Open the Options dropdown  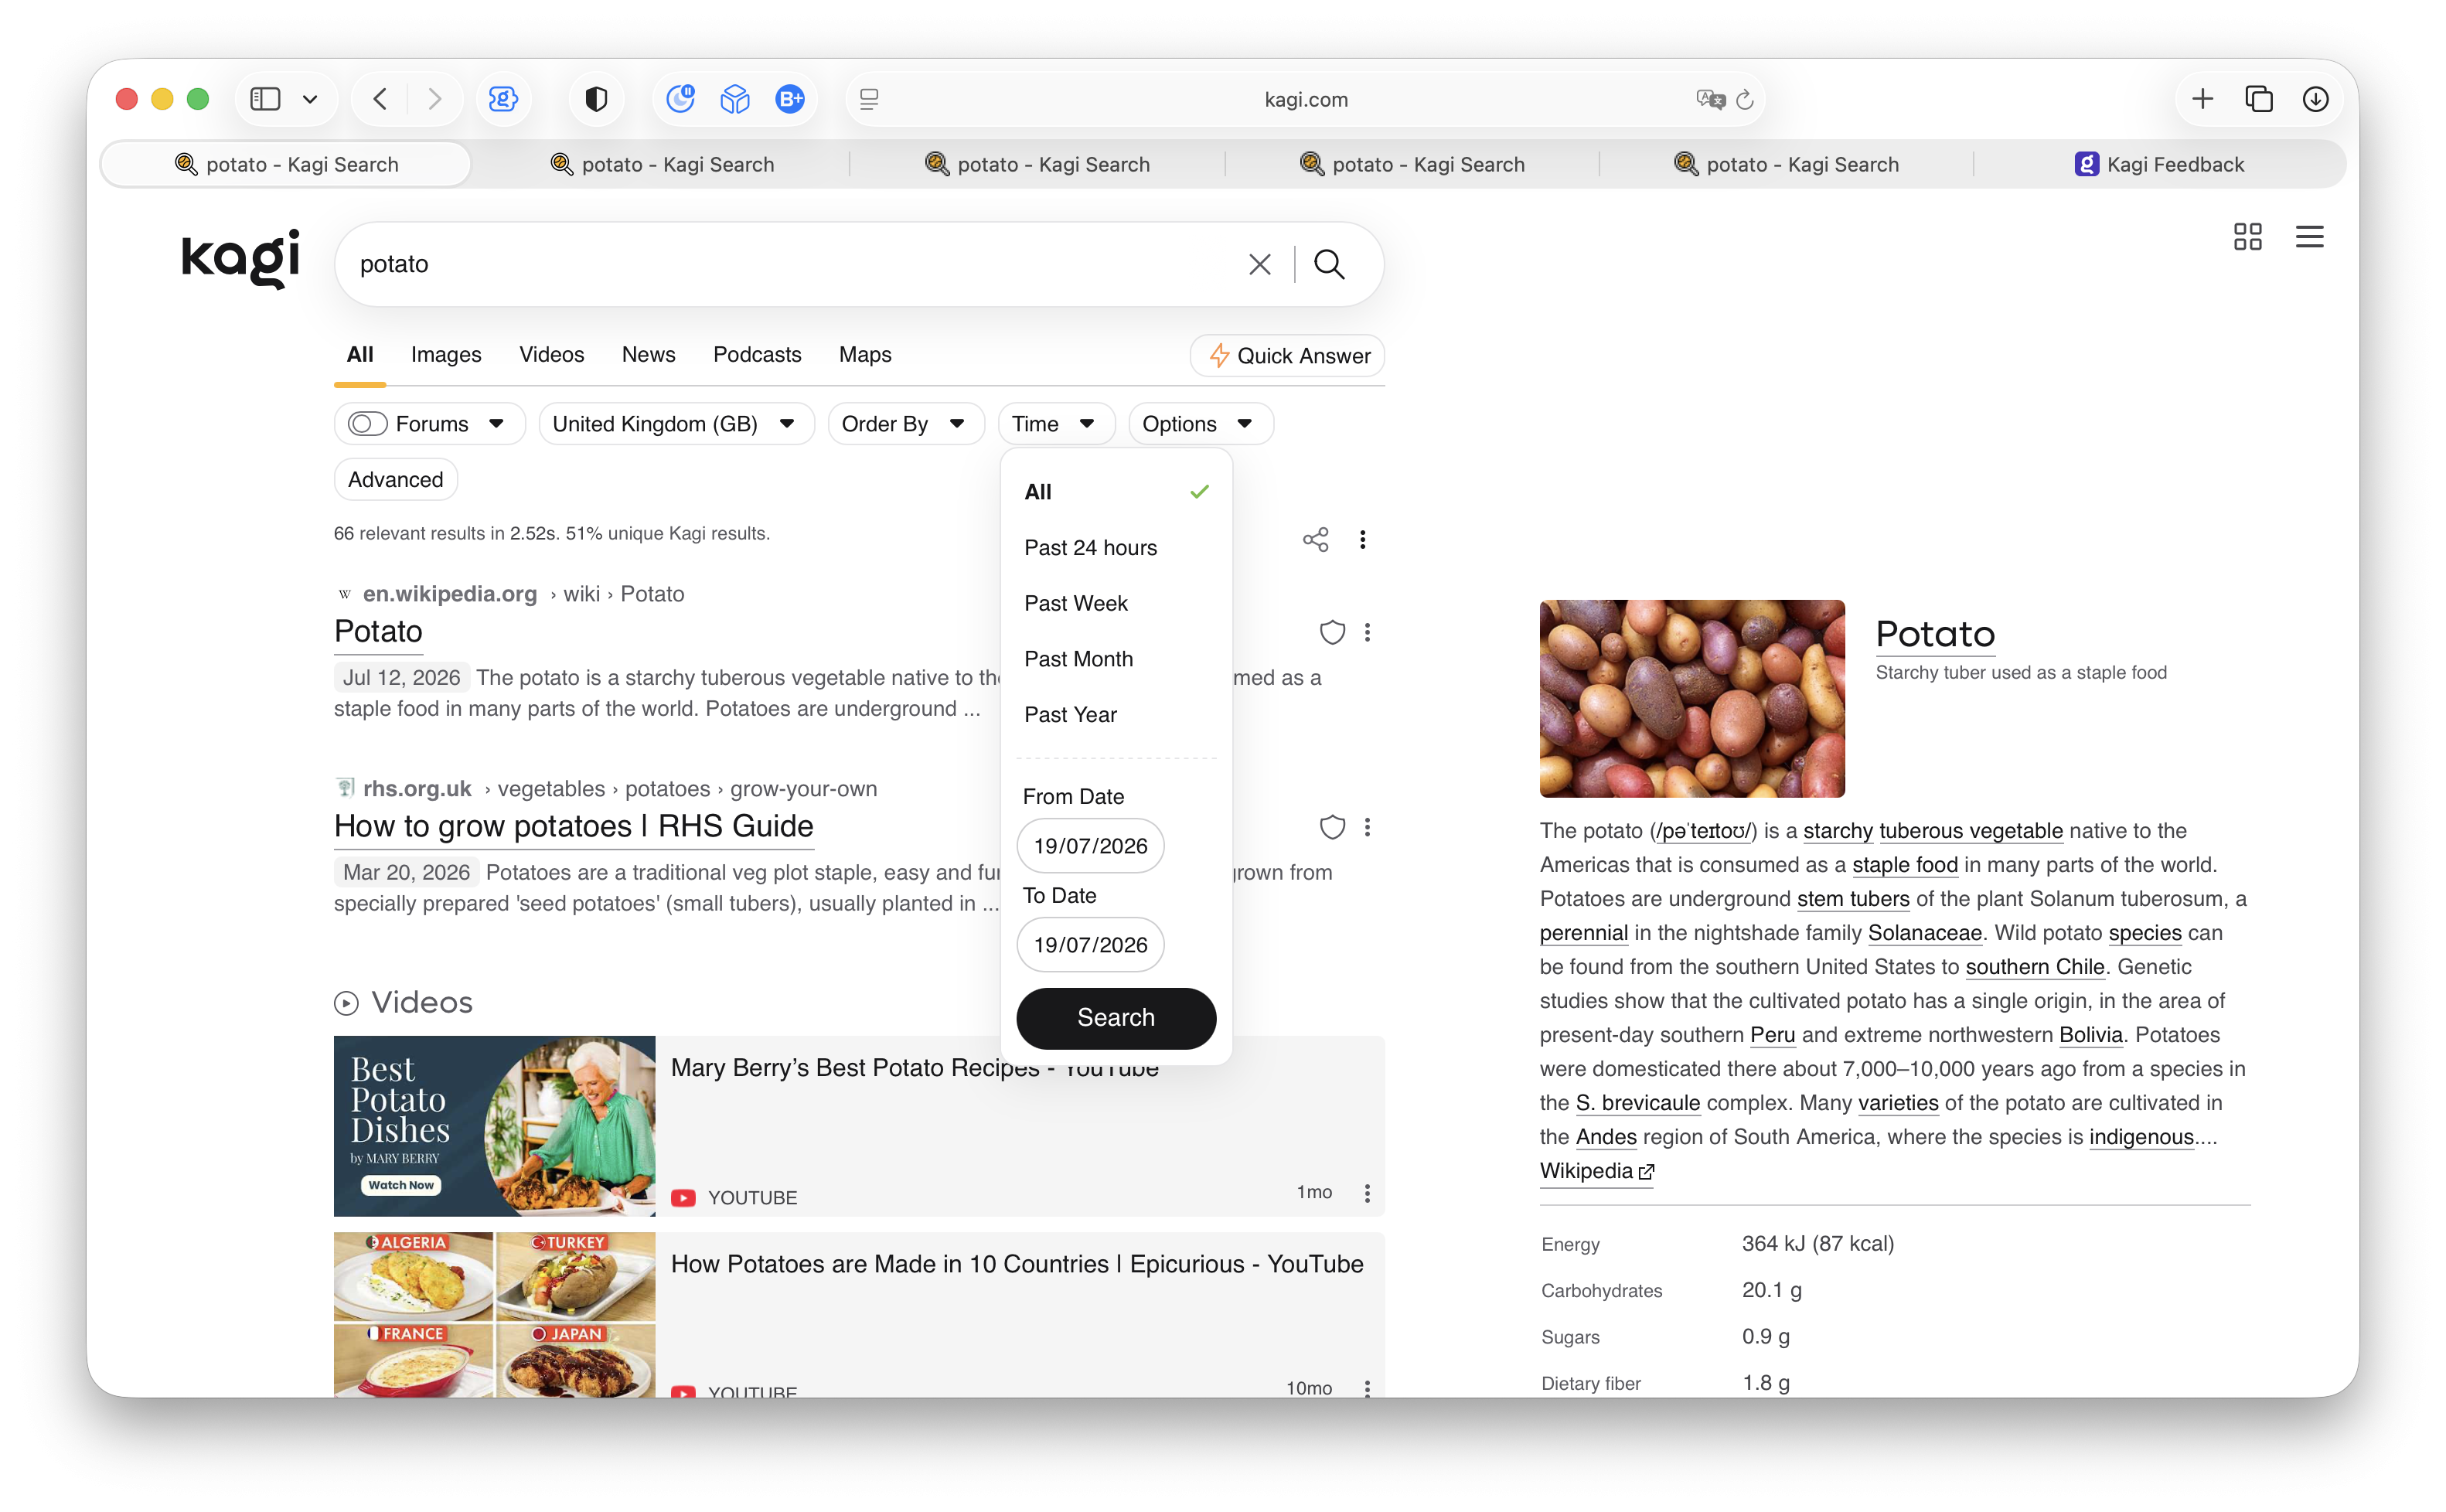(1200, 424)
